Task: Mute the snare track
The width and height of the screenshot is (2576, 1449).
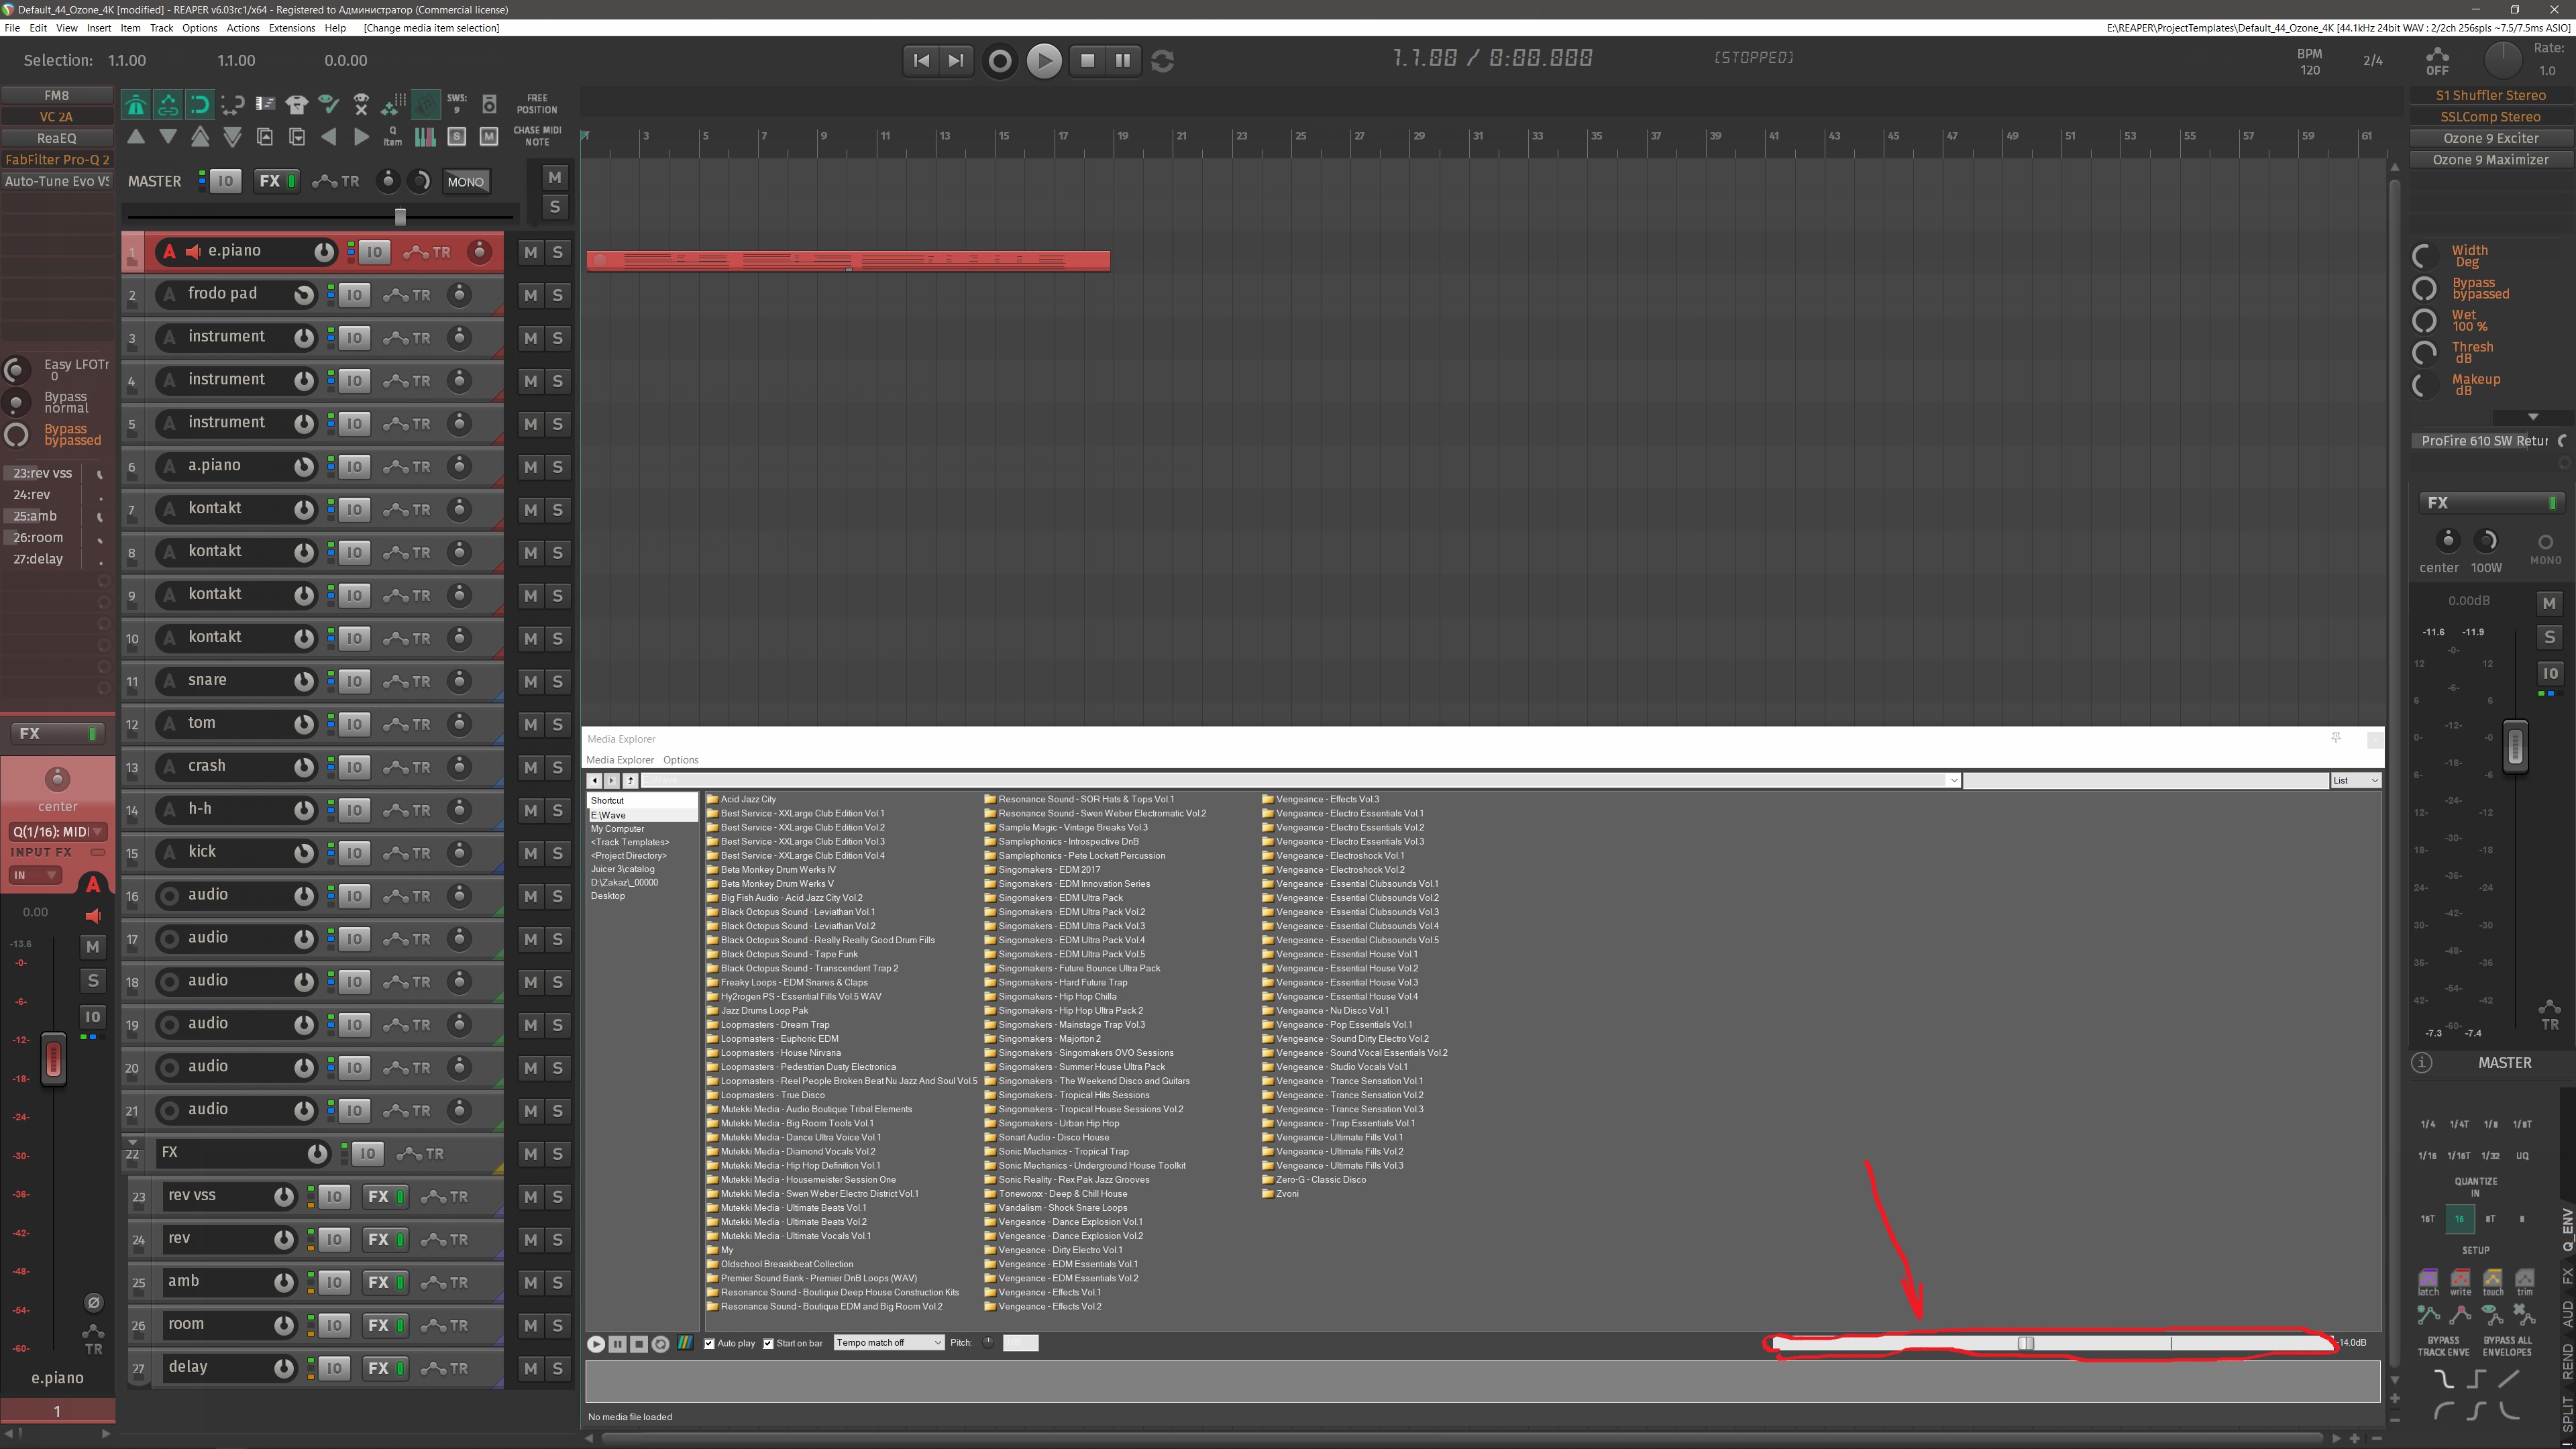Action: coord(530,682)
